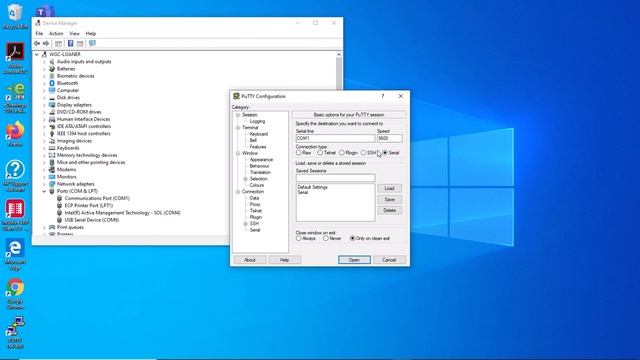The image size is (640, 360).
Task: Click the PuTTY Configuration title bar icon
Action: pos(236,96)
